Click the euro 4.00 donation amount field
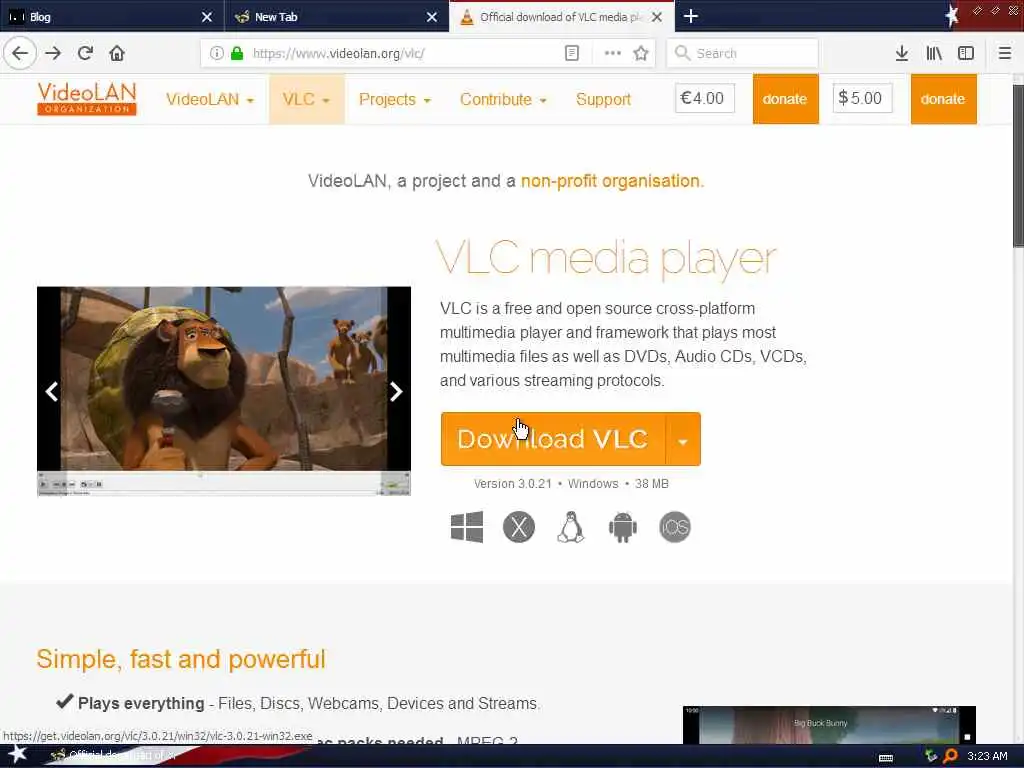The image size is (1024, 768). click(x=704, y=98)
